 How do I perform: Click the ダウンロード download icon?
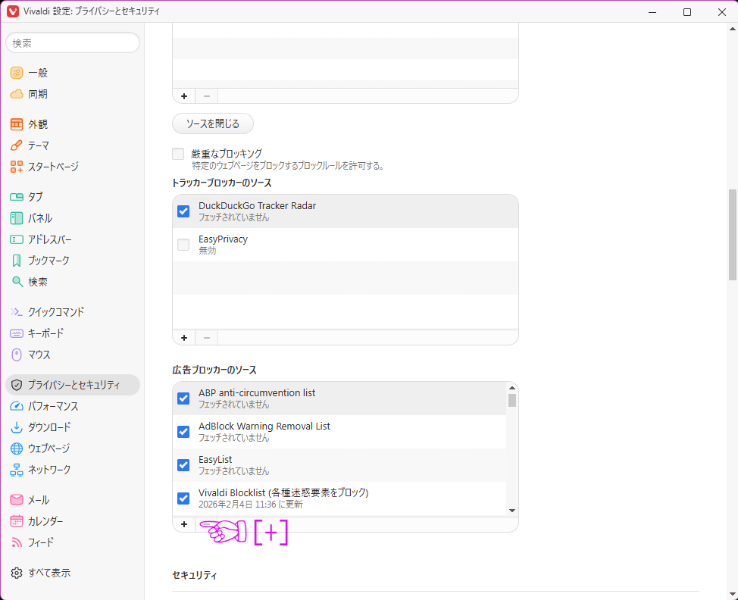coord(16,427)
